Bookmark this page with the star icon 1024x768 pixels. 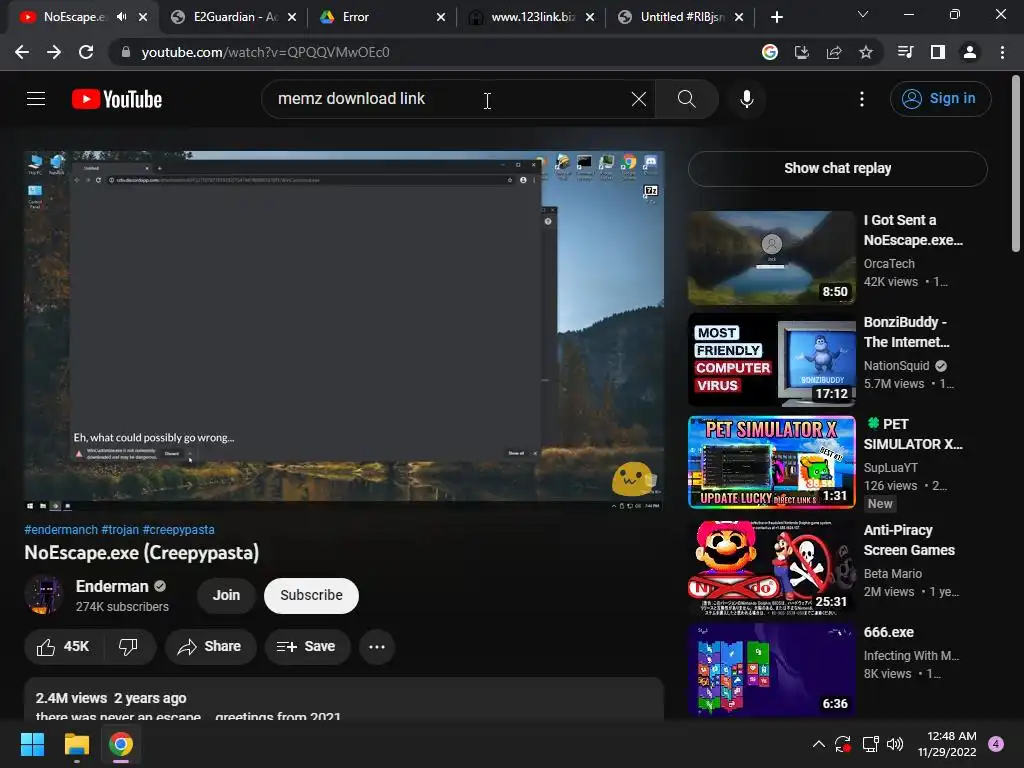click(x=866, y=52)
